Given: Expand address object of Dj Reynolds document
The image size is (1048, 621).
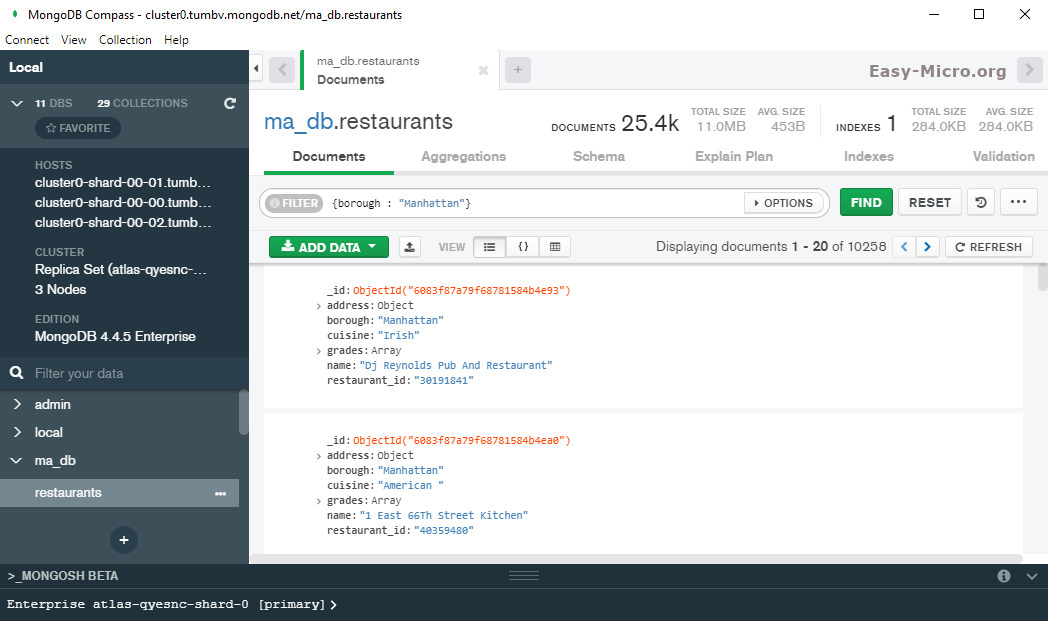Looking at the screenshot, I should click(319, 306).
